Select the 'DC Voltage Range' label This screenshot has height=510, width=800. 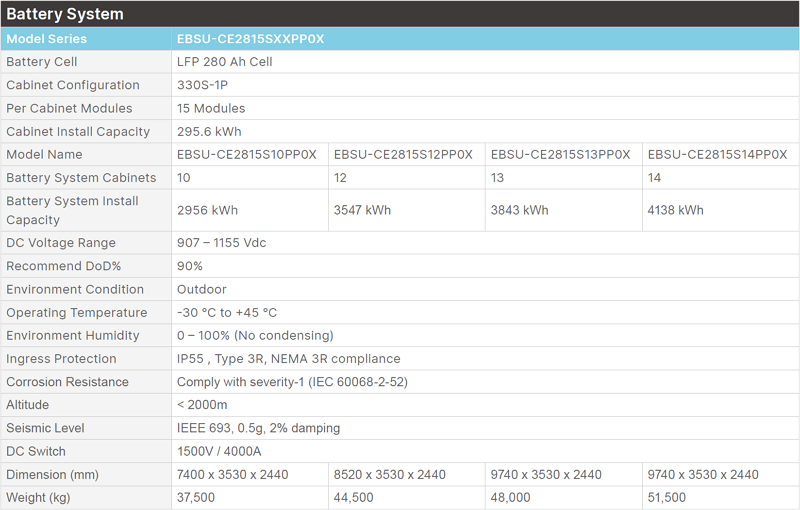click(61, 243)
